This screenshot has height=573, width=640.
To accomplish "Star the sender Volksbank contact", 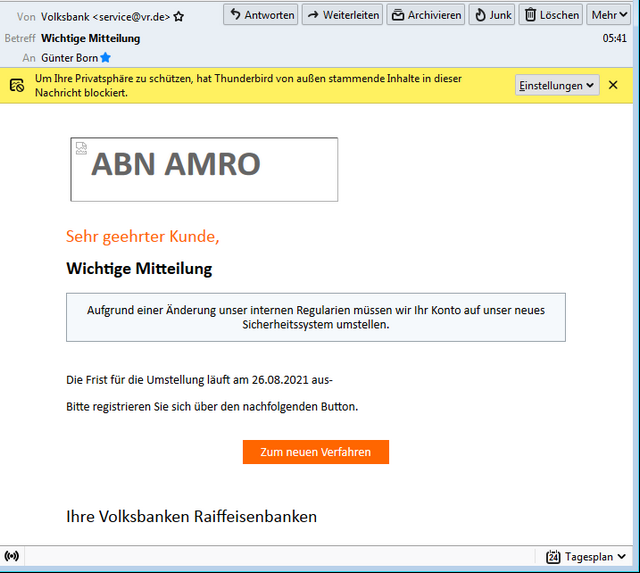I will tap(178, 17).
